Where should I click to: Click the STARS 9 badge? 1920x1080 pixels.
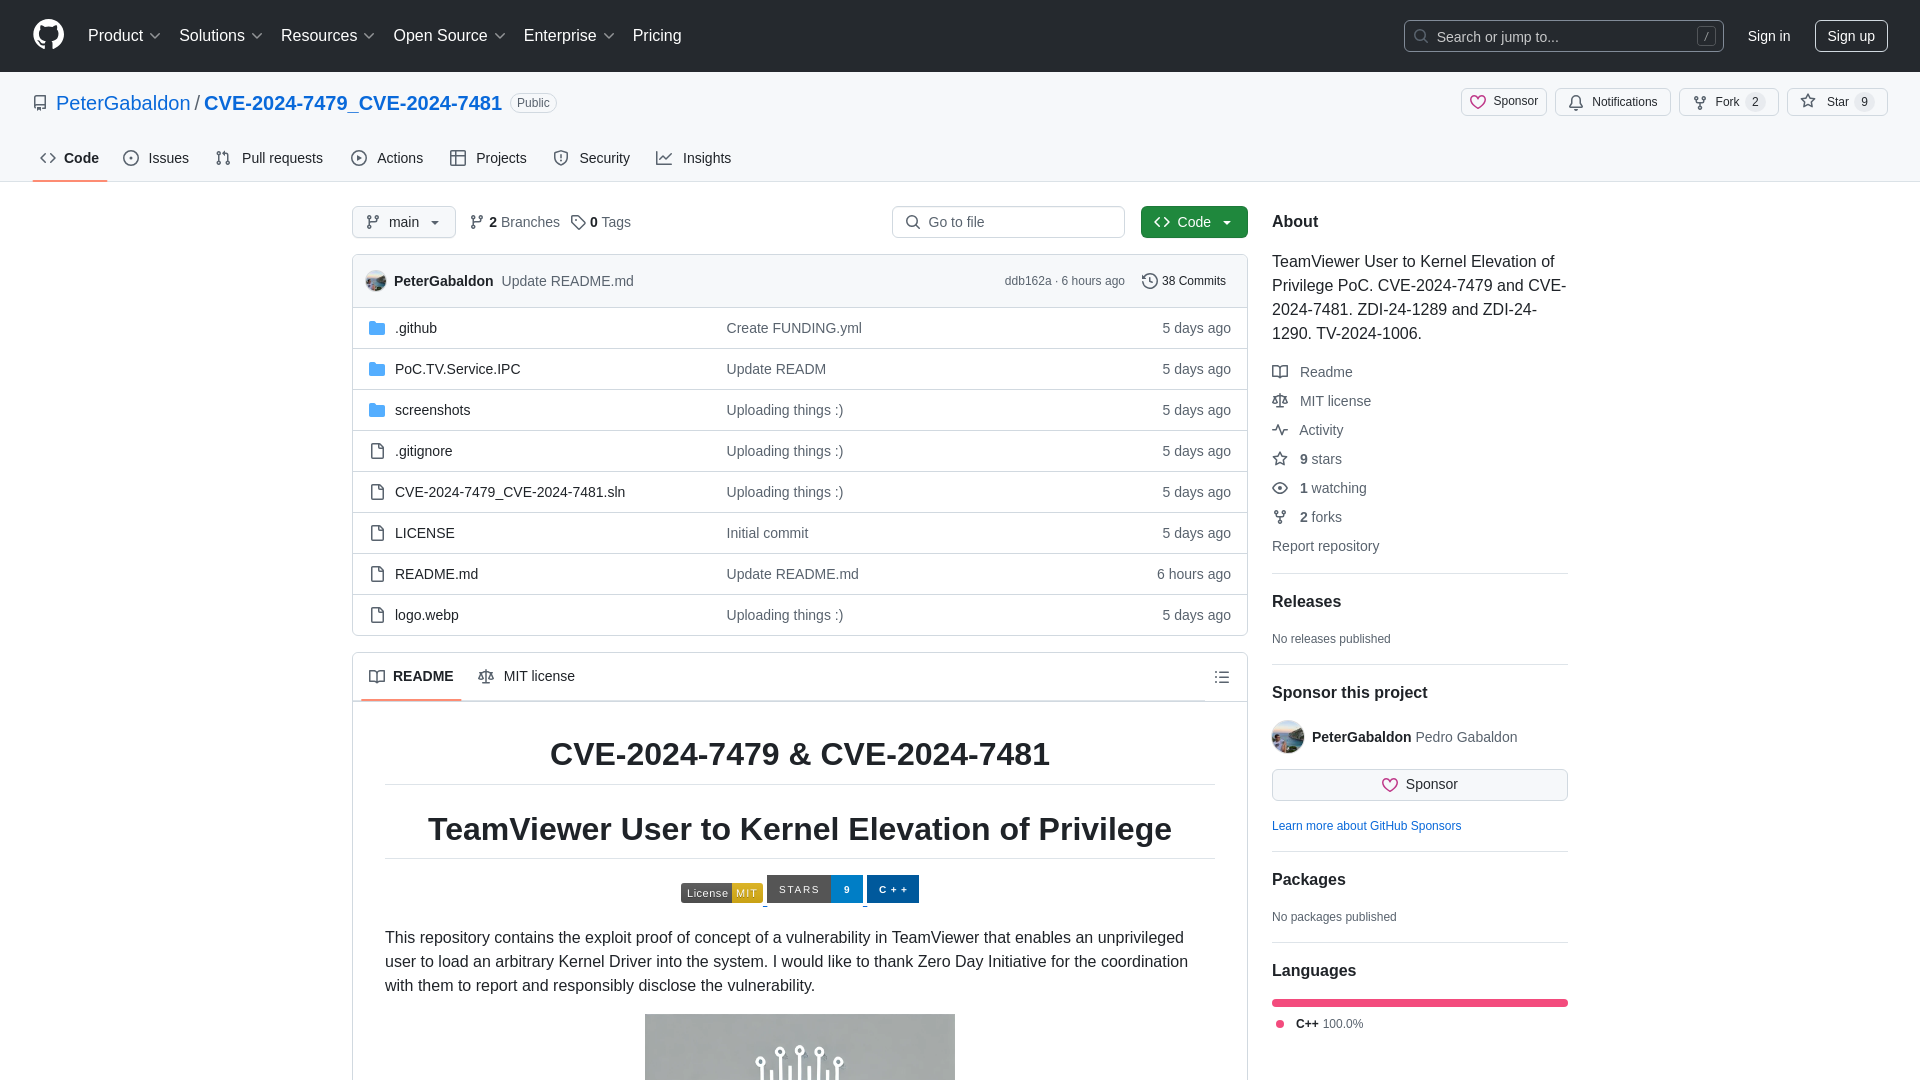(814, 889)
